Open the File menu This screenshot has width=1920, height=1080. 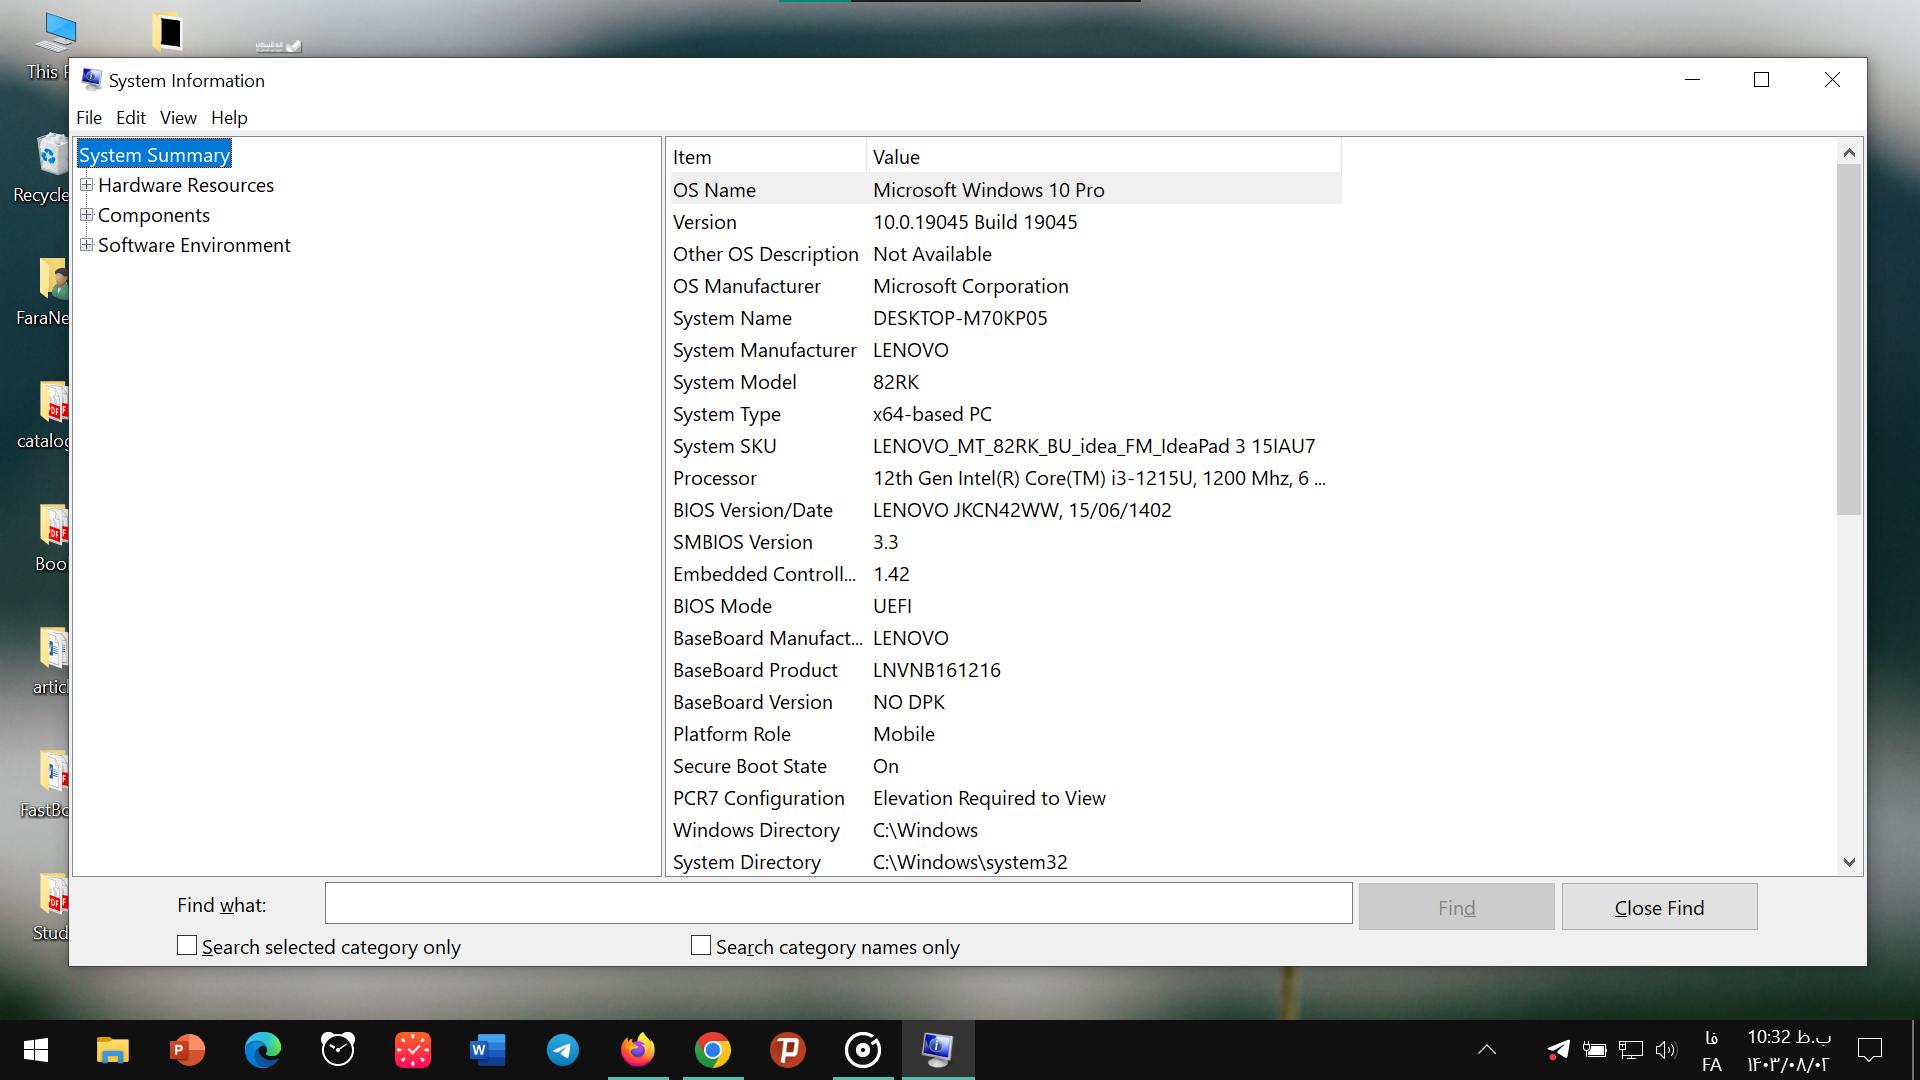click(88, 117)
